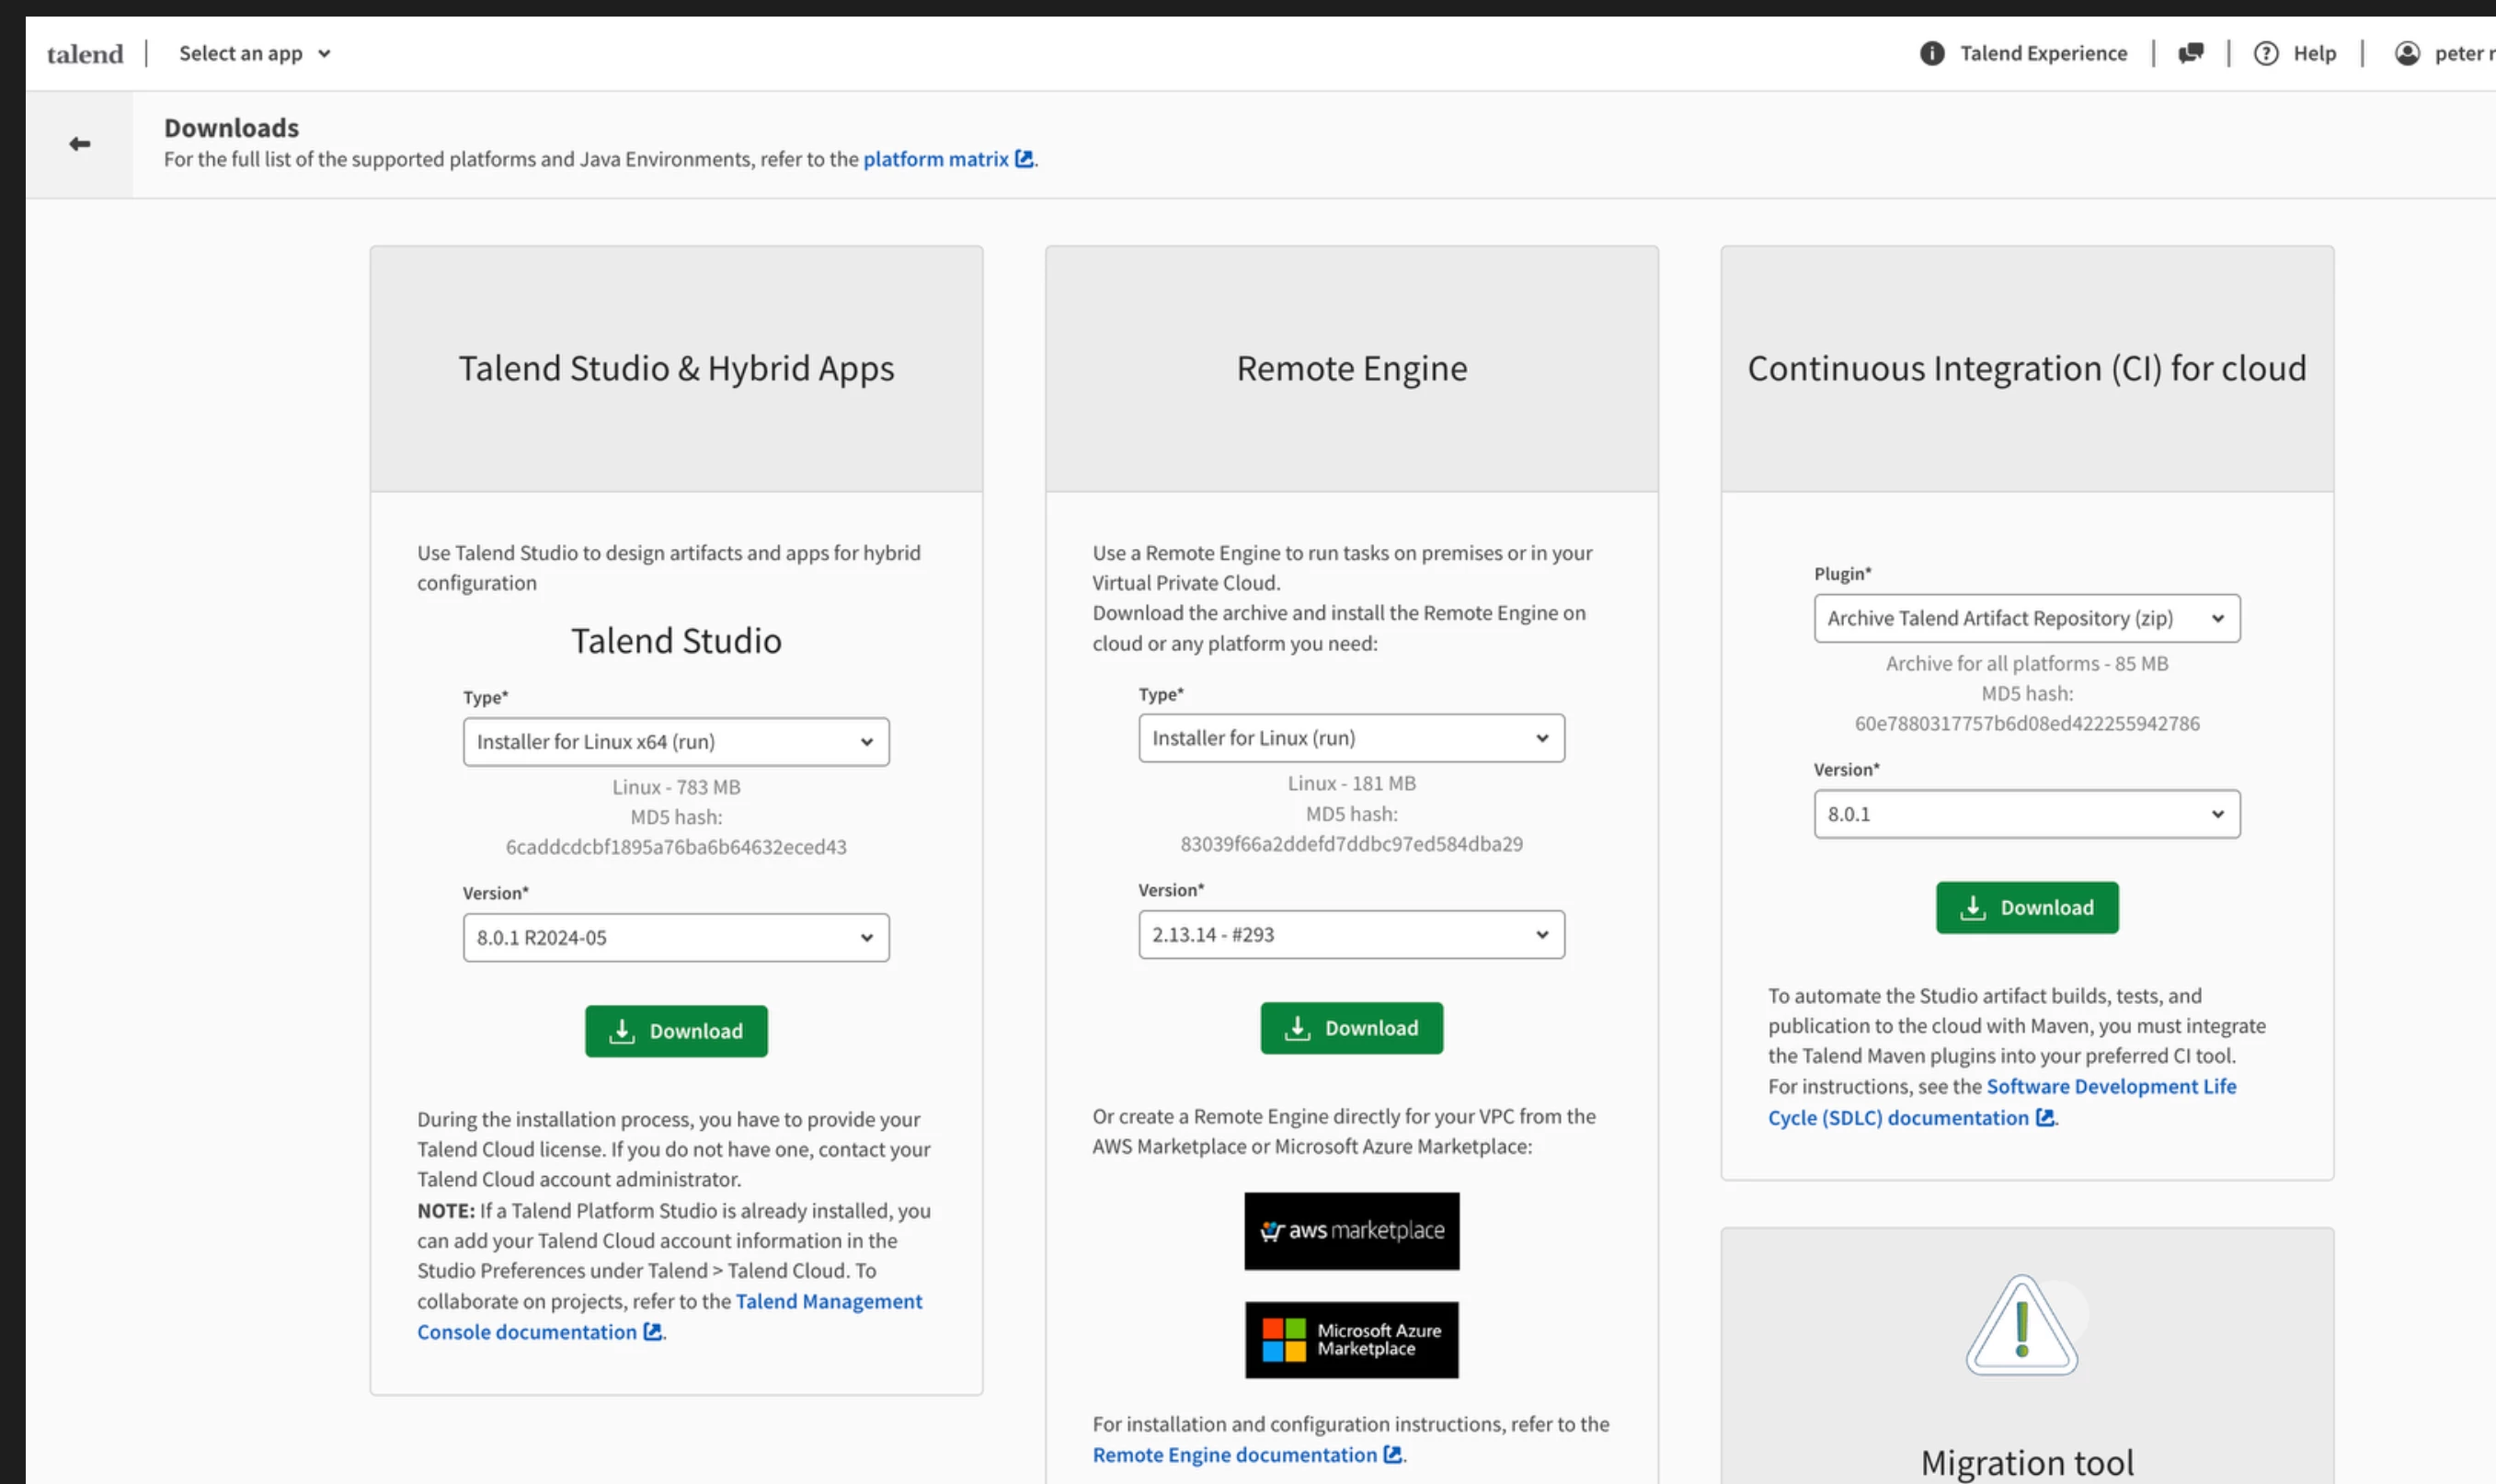Viewport: 2496px width, 1484px height.
Task: Open Remote Engine Type dropdown
Action: (x=1352, y=738)
